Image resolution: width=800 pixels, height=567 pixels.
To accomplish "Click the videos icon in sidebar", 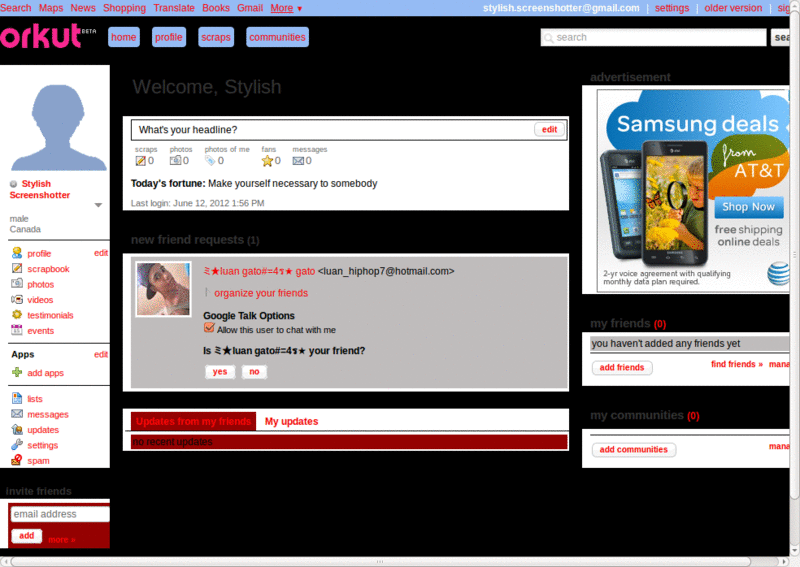I will tap(17, 300).
